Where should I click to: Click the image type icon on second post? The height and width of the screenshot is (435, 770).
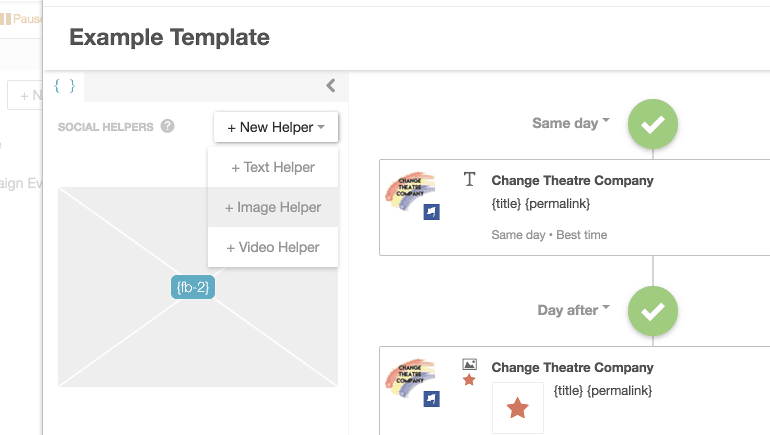[x=469, y=366]
